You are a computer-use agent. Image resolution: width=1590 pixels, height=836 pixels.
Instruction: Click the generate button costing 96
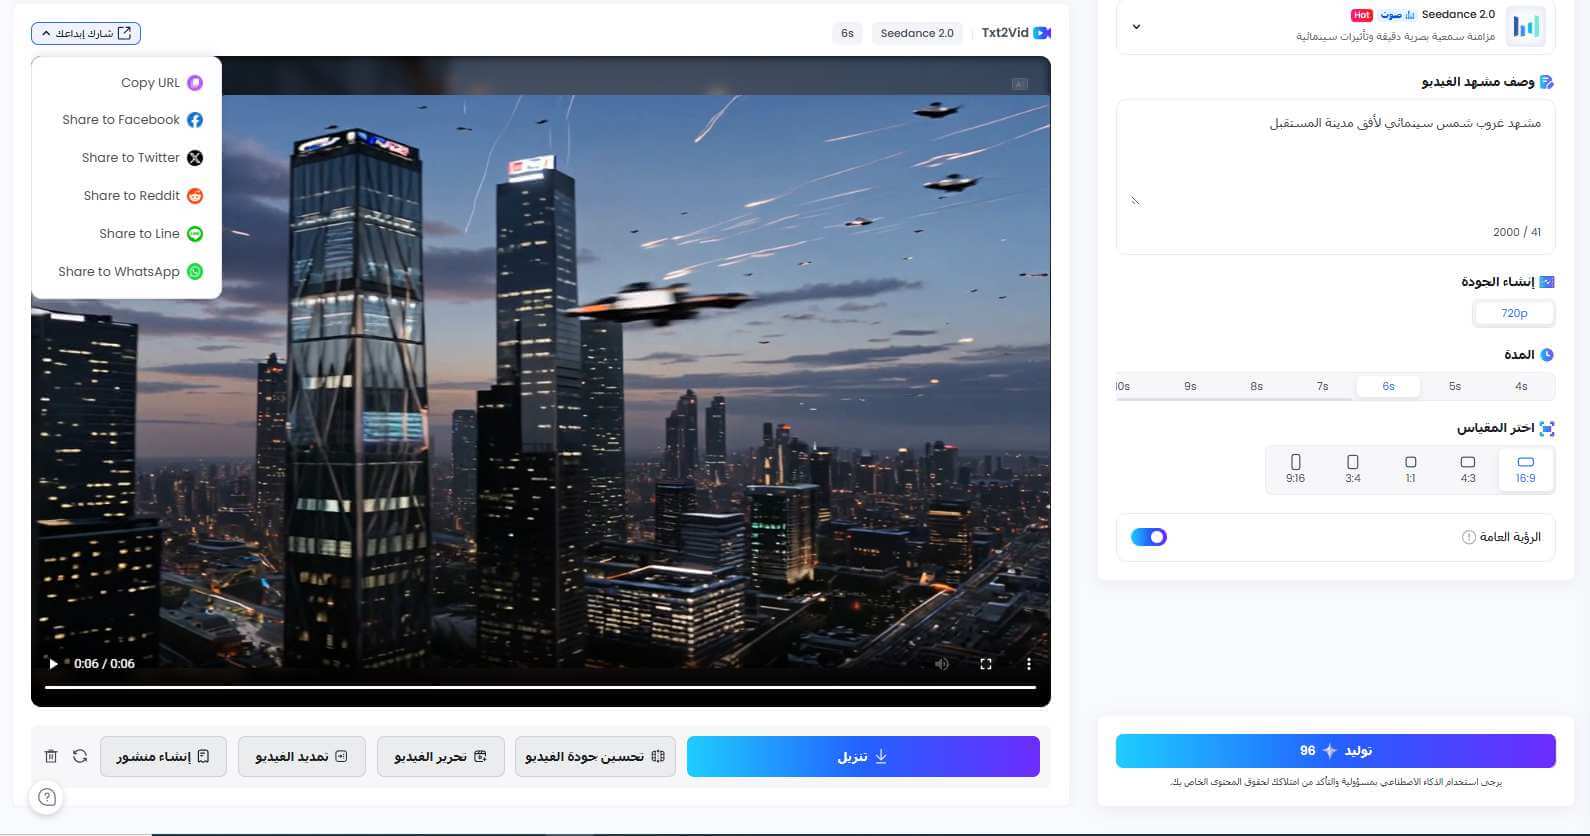[x=1335, y=751]
